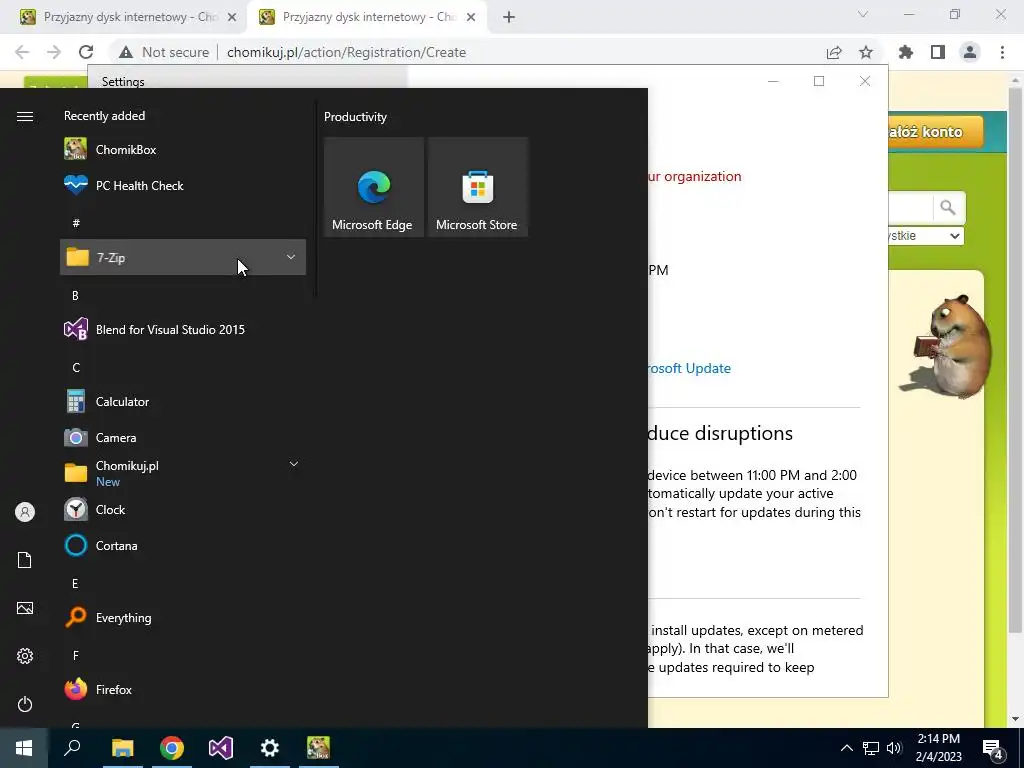Screen dimensions: 1024x768
Task: Switch to the first Chrome tab
Action: (x=127, y=17)
